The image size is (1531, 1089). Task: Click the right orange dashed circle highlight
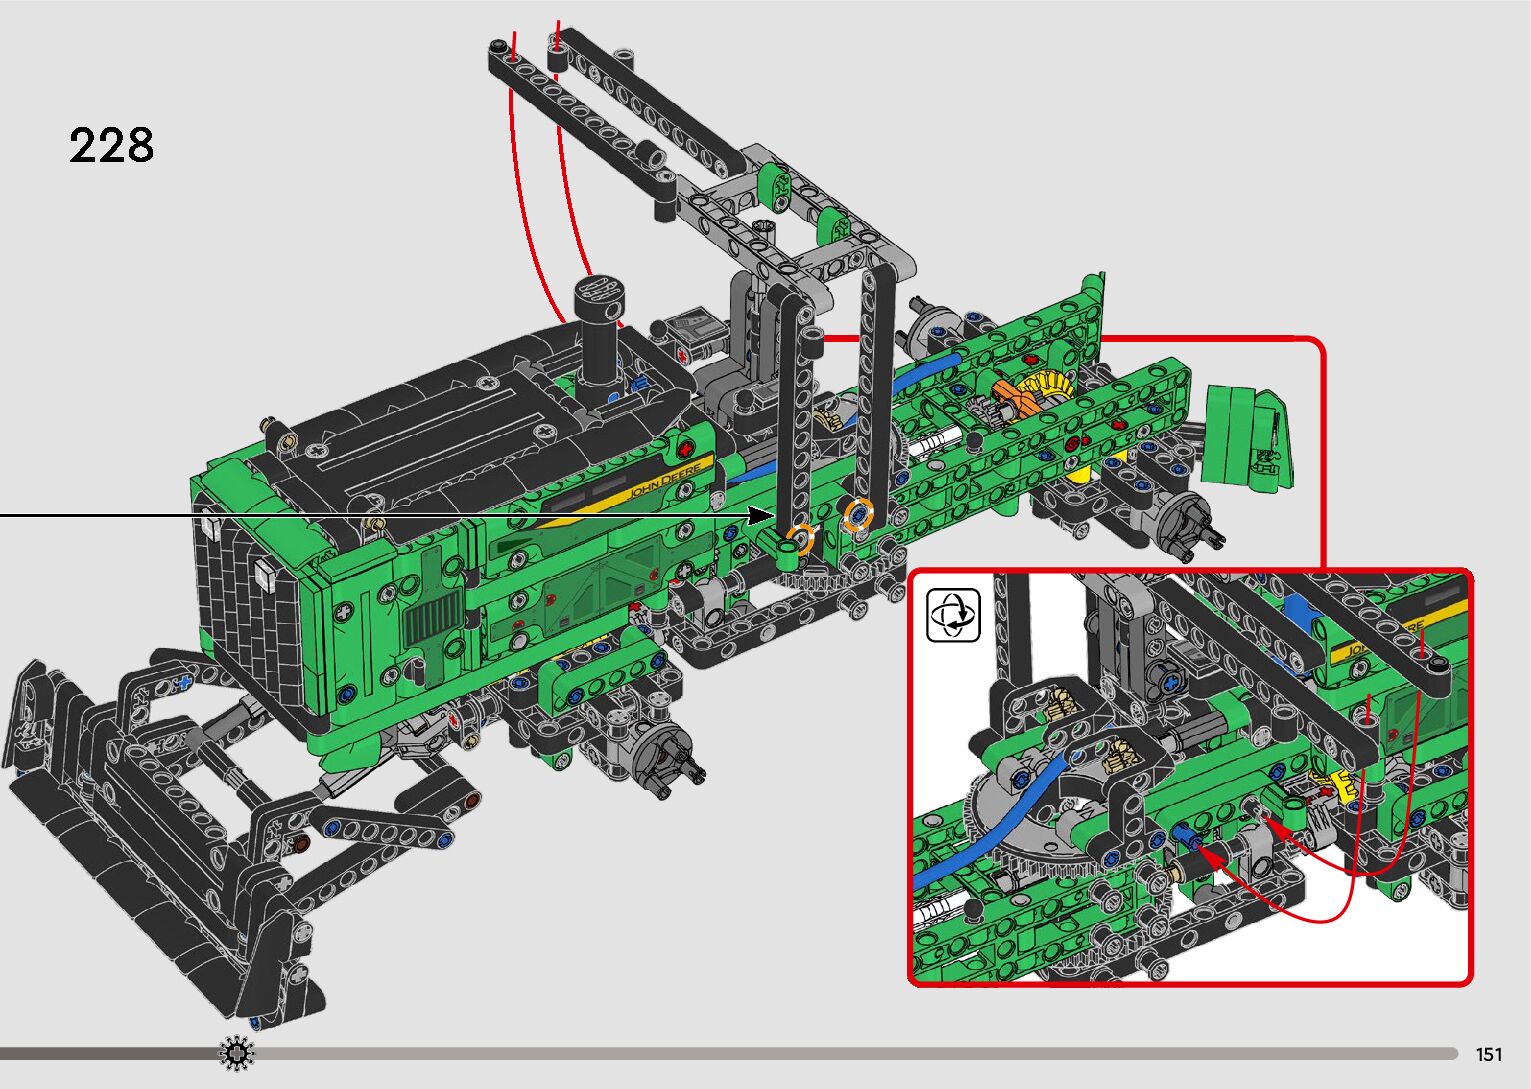point(858,516)
